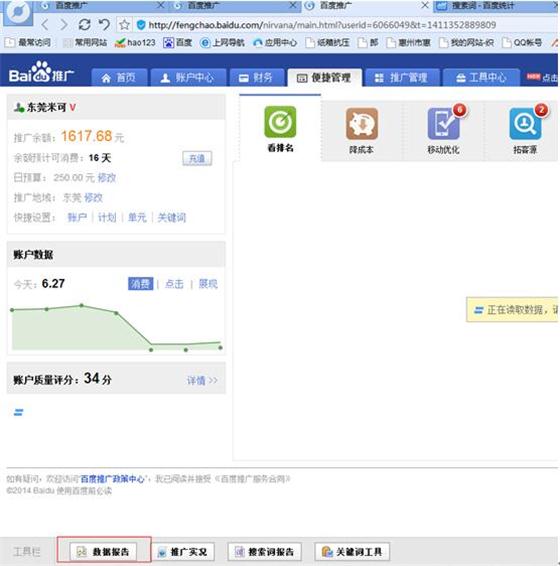The image size is (560, 566).
Task: Click 修改 link next to daily budget
Action: [107, 178]
